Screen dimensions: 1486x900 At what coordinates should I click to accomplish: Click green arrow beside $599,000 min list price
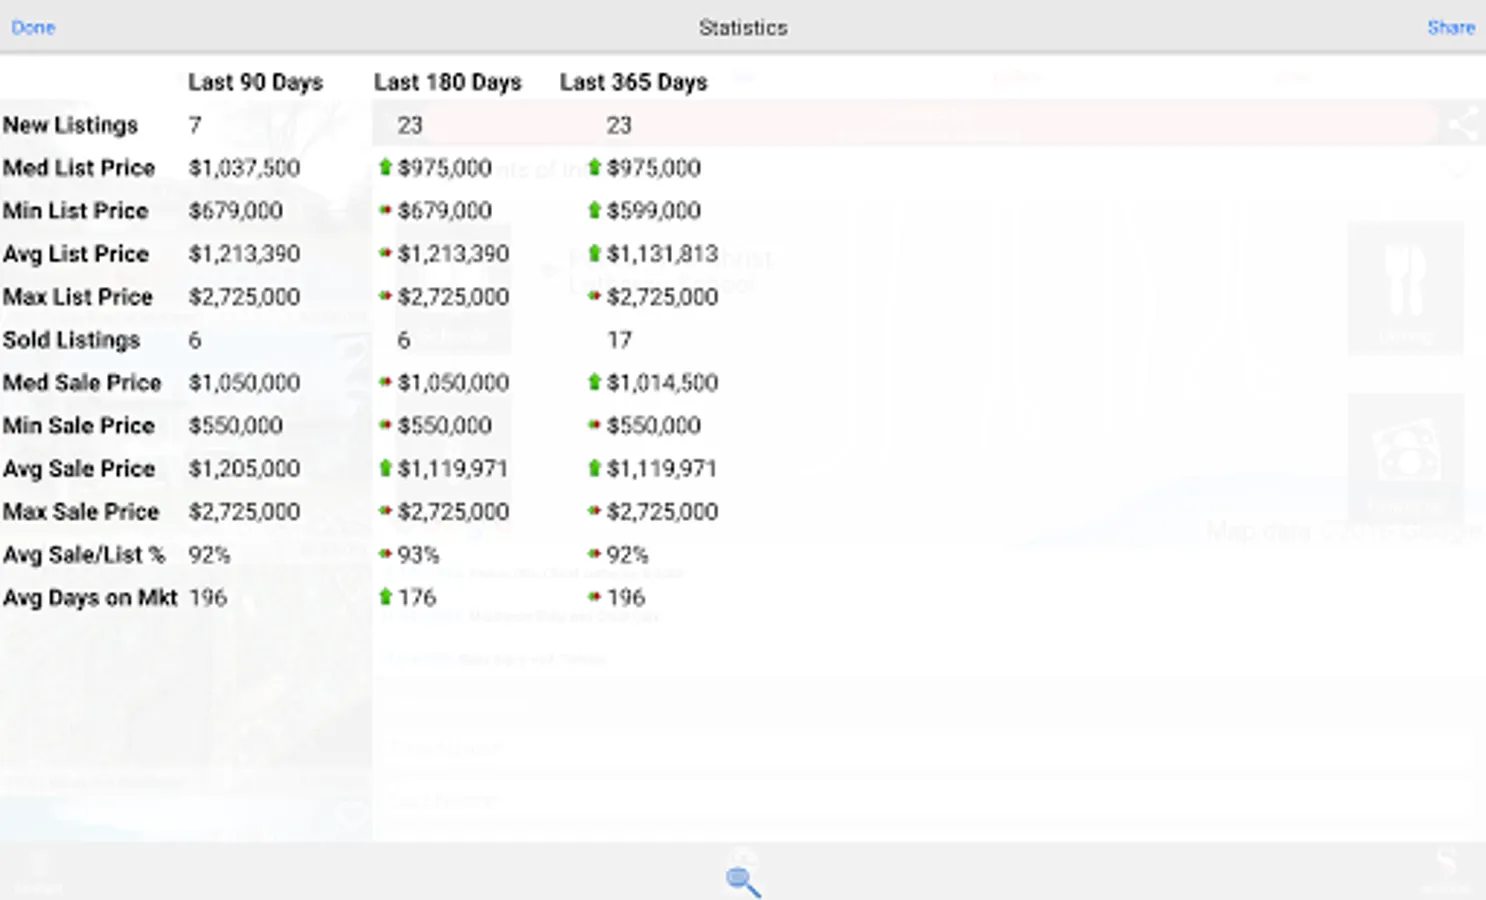(x=594, y=210)
